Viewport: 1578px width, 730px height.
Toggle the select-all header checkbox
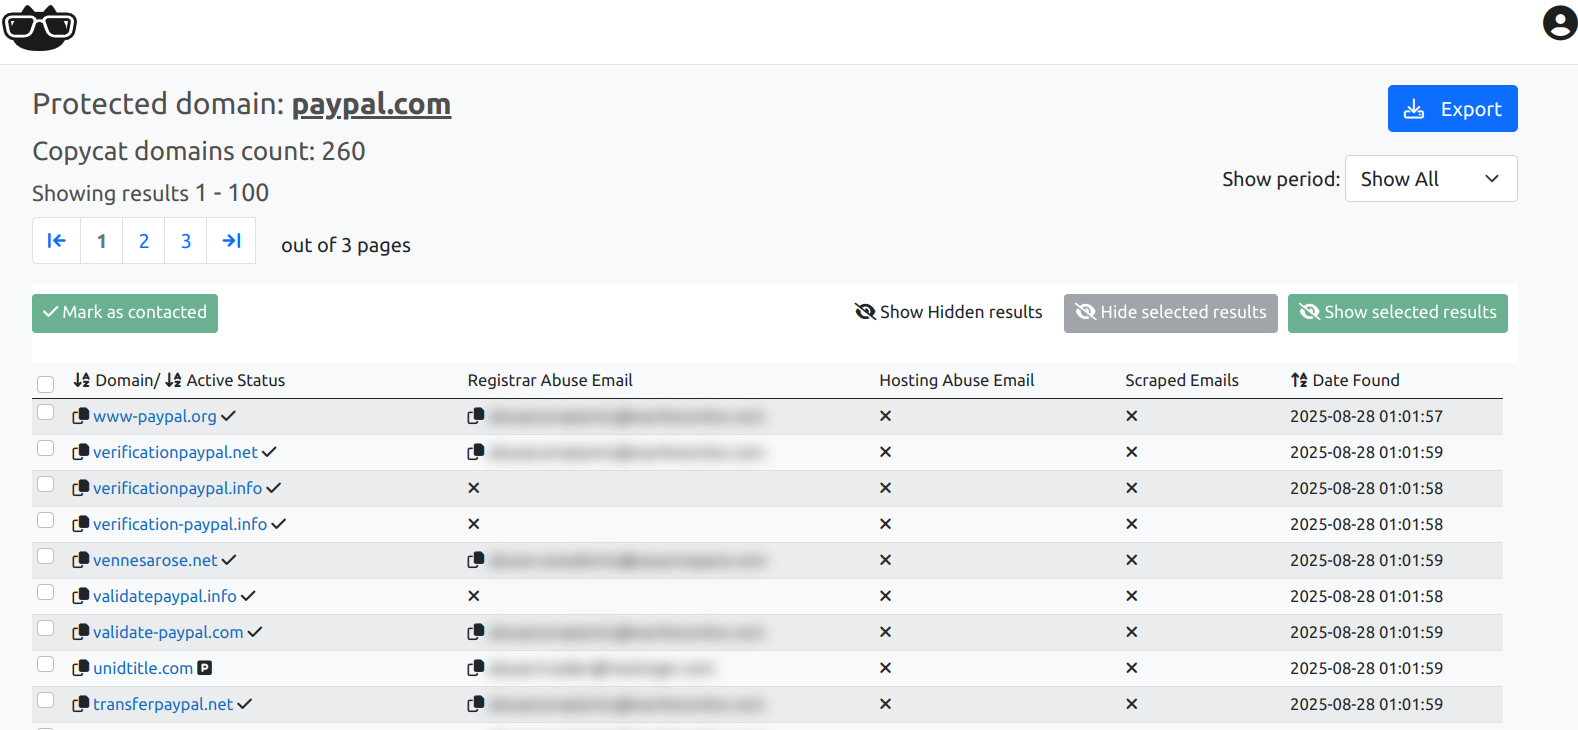tap(45, 384)
